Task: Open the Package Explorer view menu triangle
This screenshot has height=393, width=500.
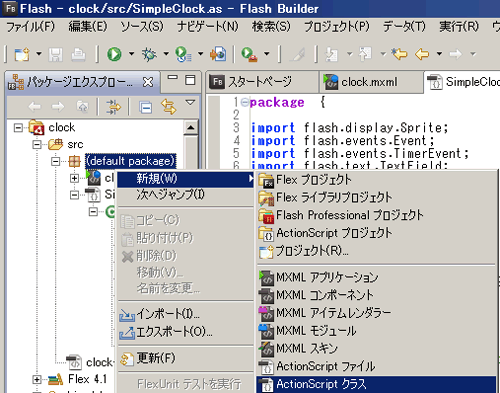Action: pyautogui.click(x=190, y=102)
